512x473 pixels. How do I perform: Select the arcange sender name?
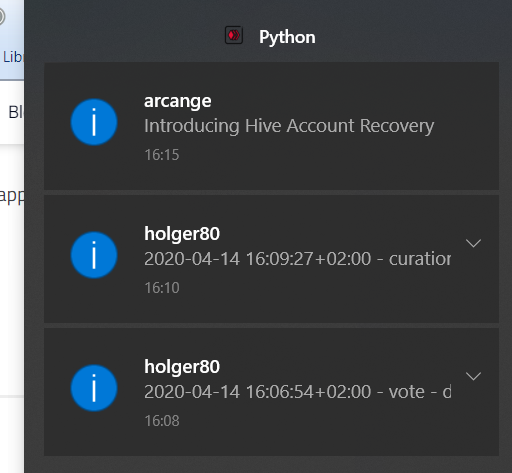point(177,101)
